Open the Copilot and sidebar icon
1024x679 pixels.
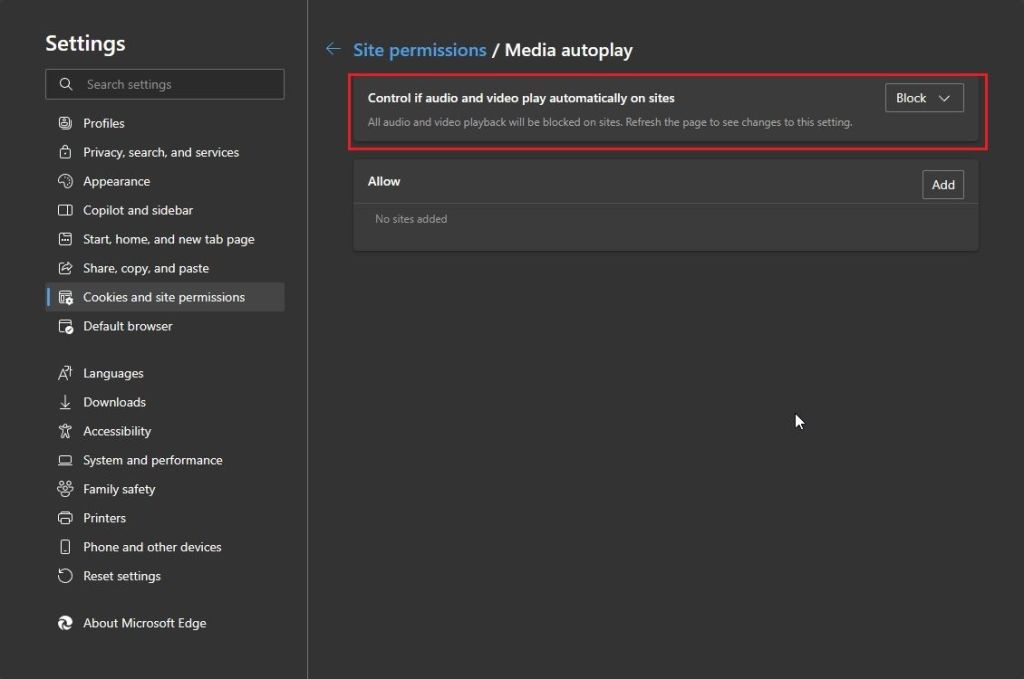[64, 209]
